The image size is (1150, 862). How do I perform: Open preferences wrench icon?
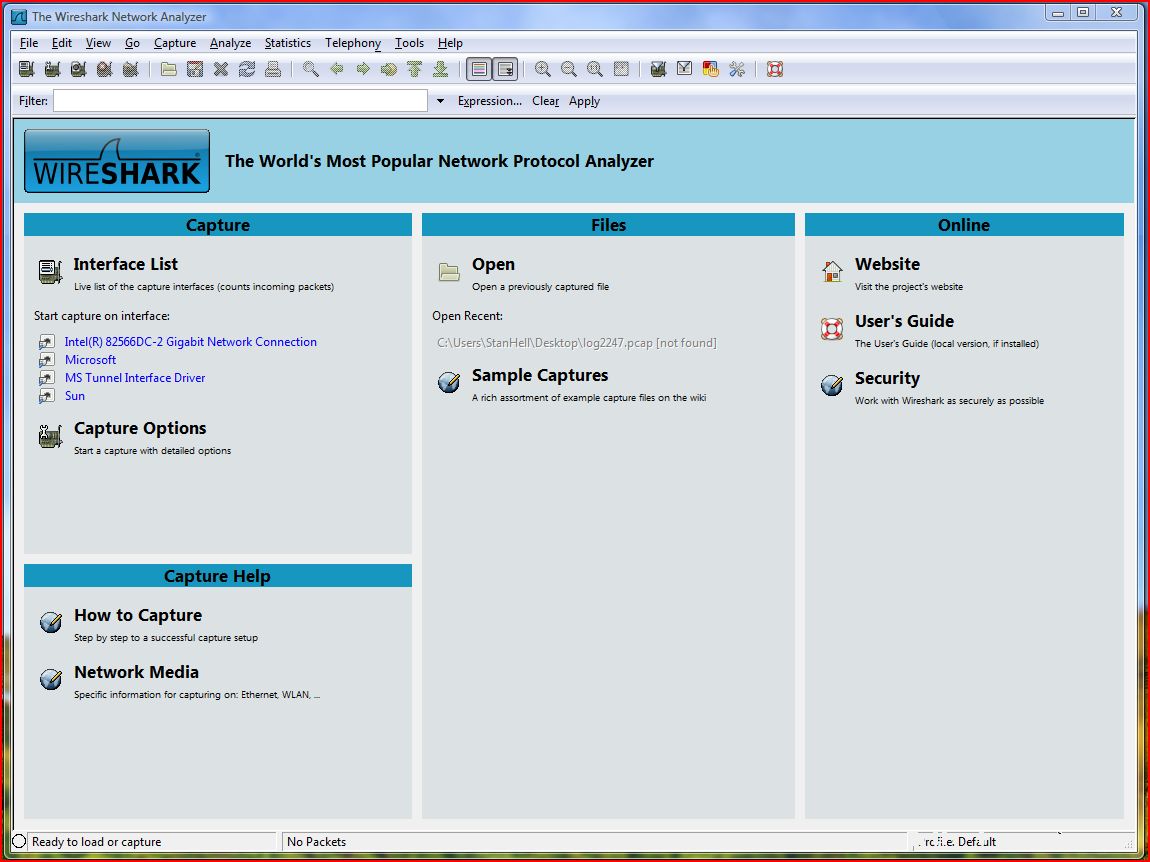point(737,69)
